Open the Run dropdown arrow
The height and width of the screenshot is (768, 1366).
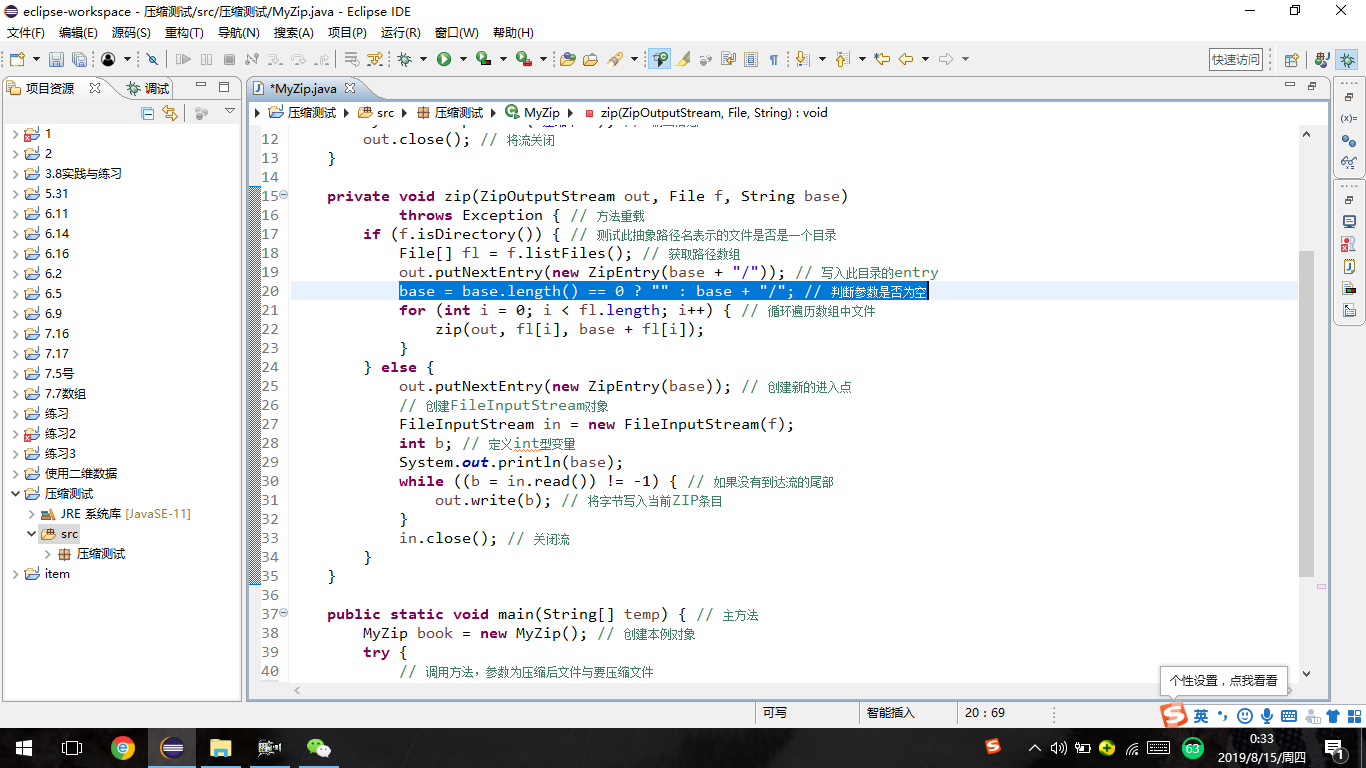point(463,59)
